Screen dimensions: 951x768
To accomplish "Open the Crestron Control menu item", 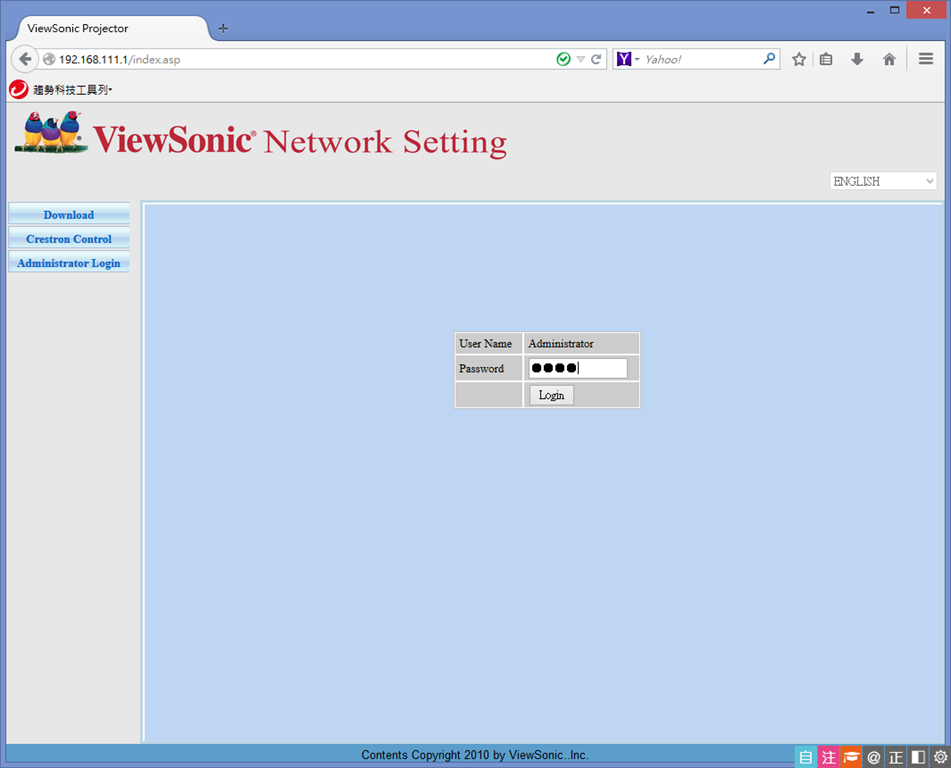I will [x=69, y=239].
